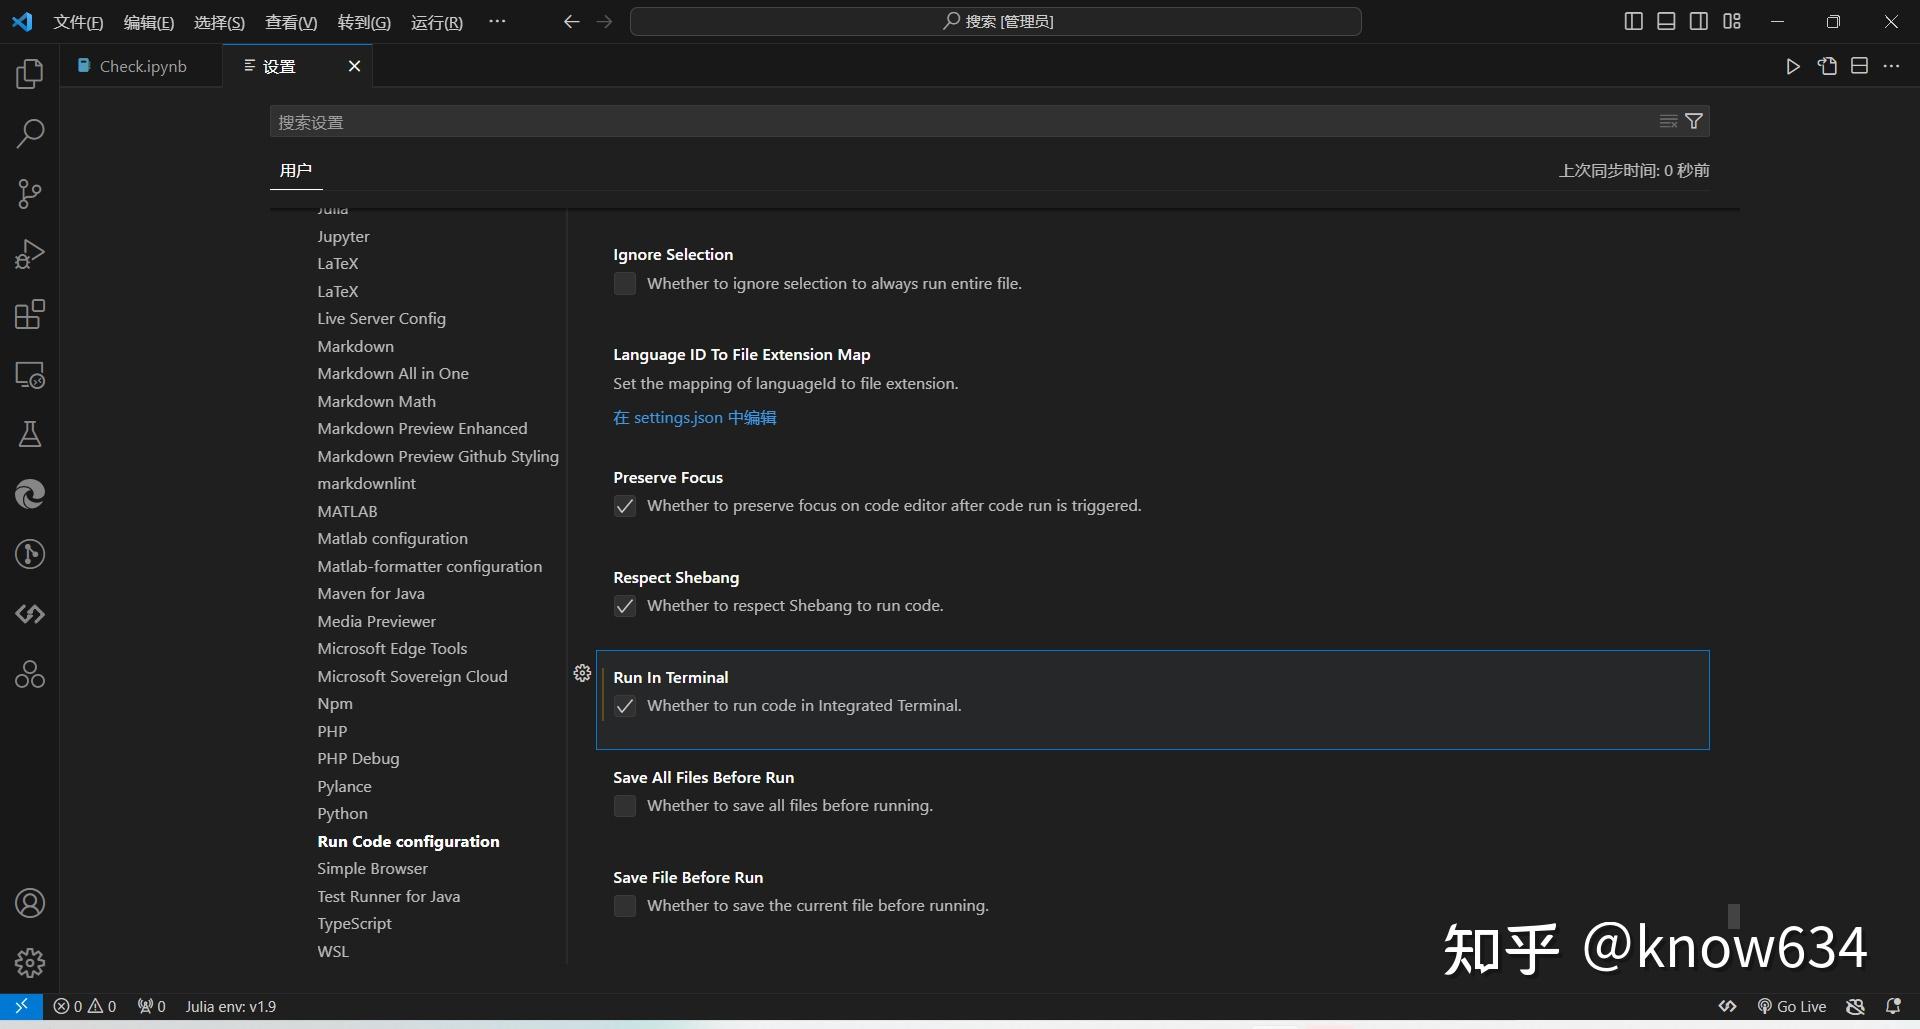Open the 选择(S) menu
The width and height of the screenshot is (1920, 1029).
[x=219, y=22]
